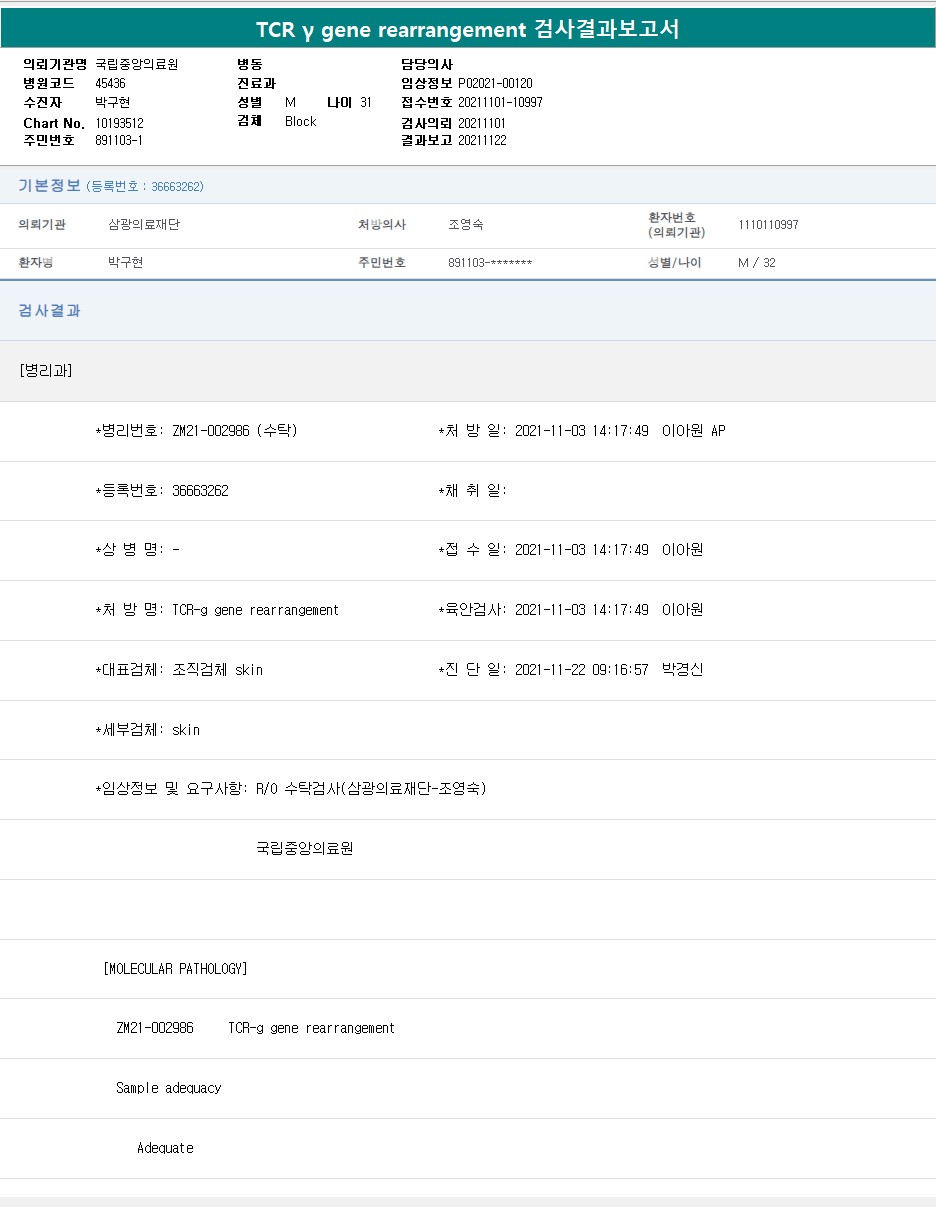Select the institution name 국립중앙의료원 in header
Viewport: 936px width, 1207px height.
[x=136, y=64]
